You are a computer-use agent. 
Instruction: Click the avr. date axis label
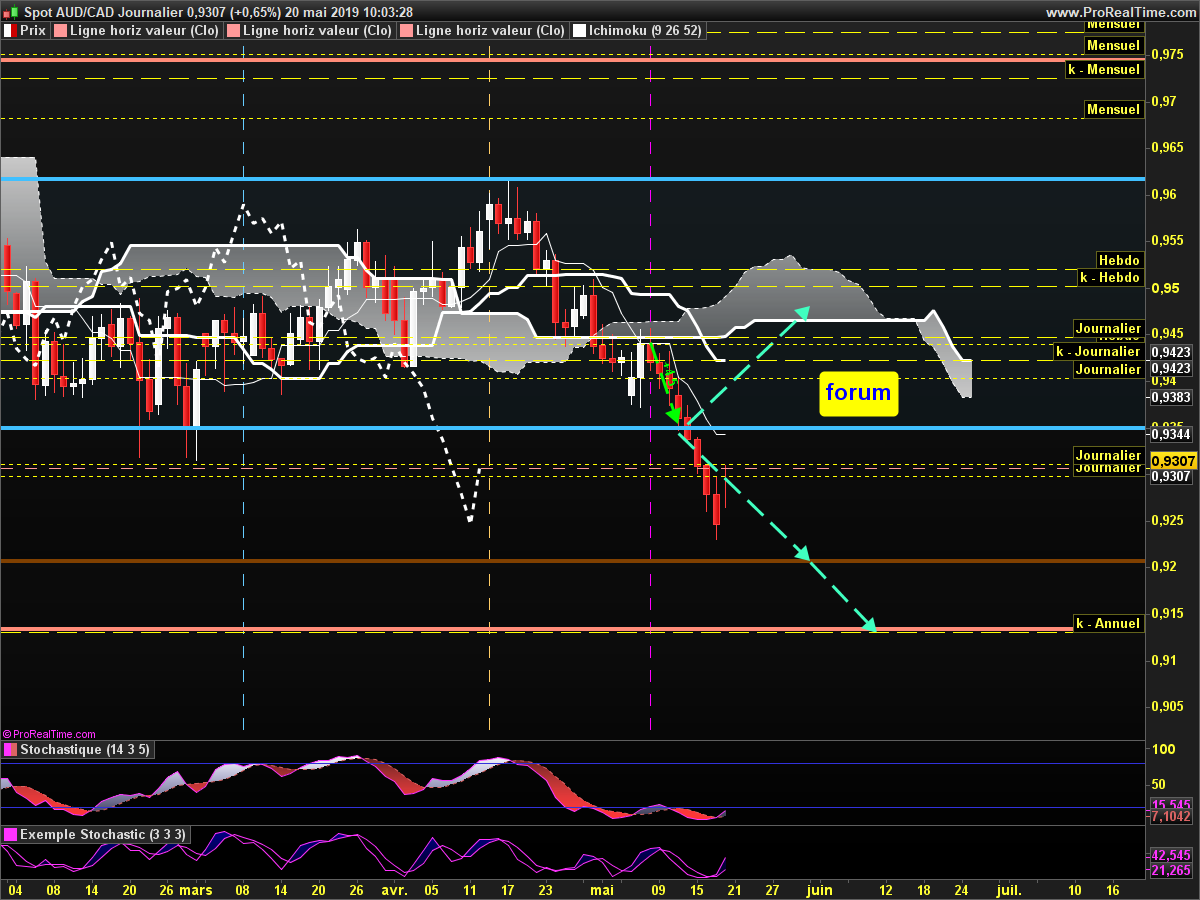(x=393, y=888)
